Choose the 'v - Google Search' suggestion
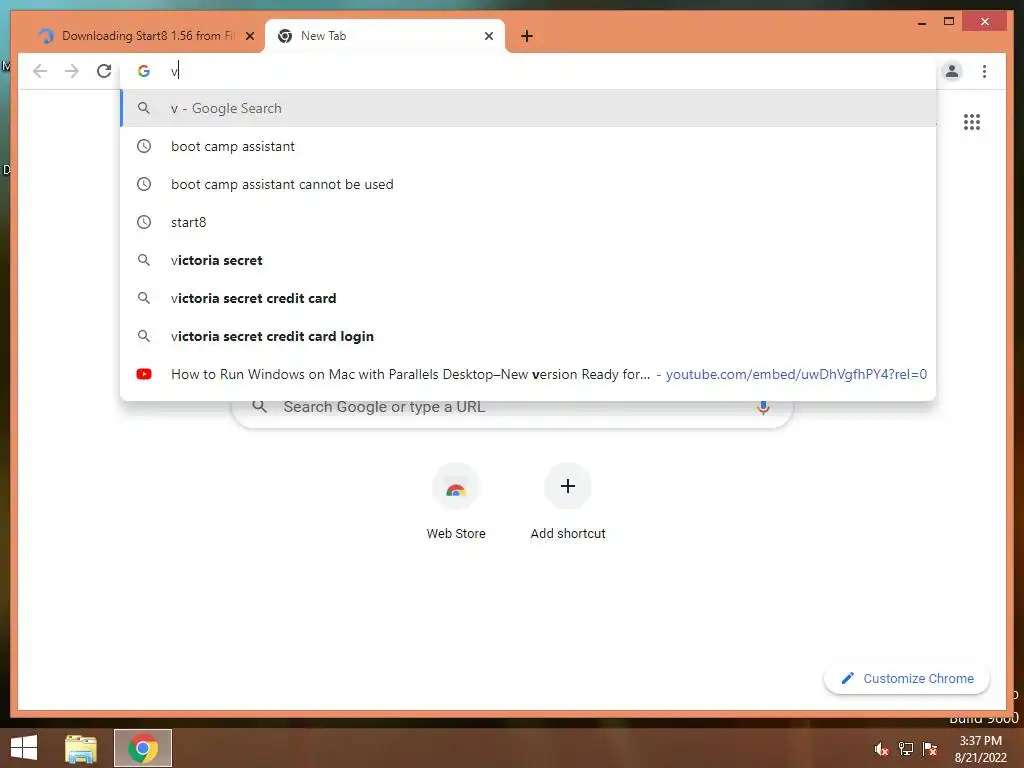Viewport: 1024px width, 768px height. point(528,108)
